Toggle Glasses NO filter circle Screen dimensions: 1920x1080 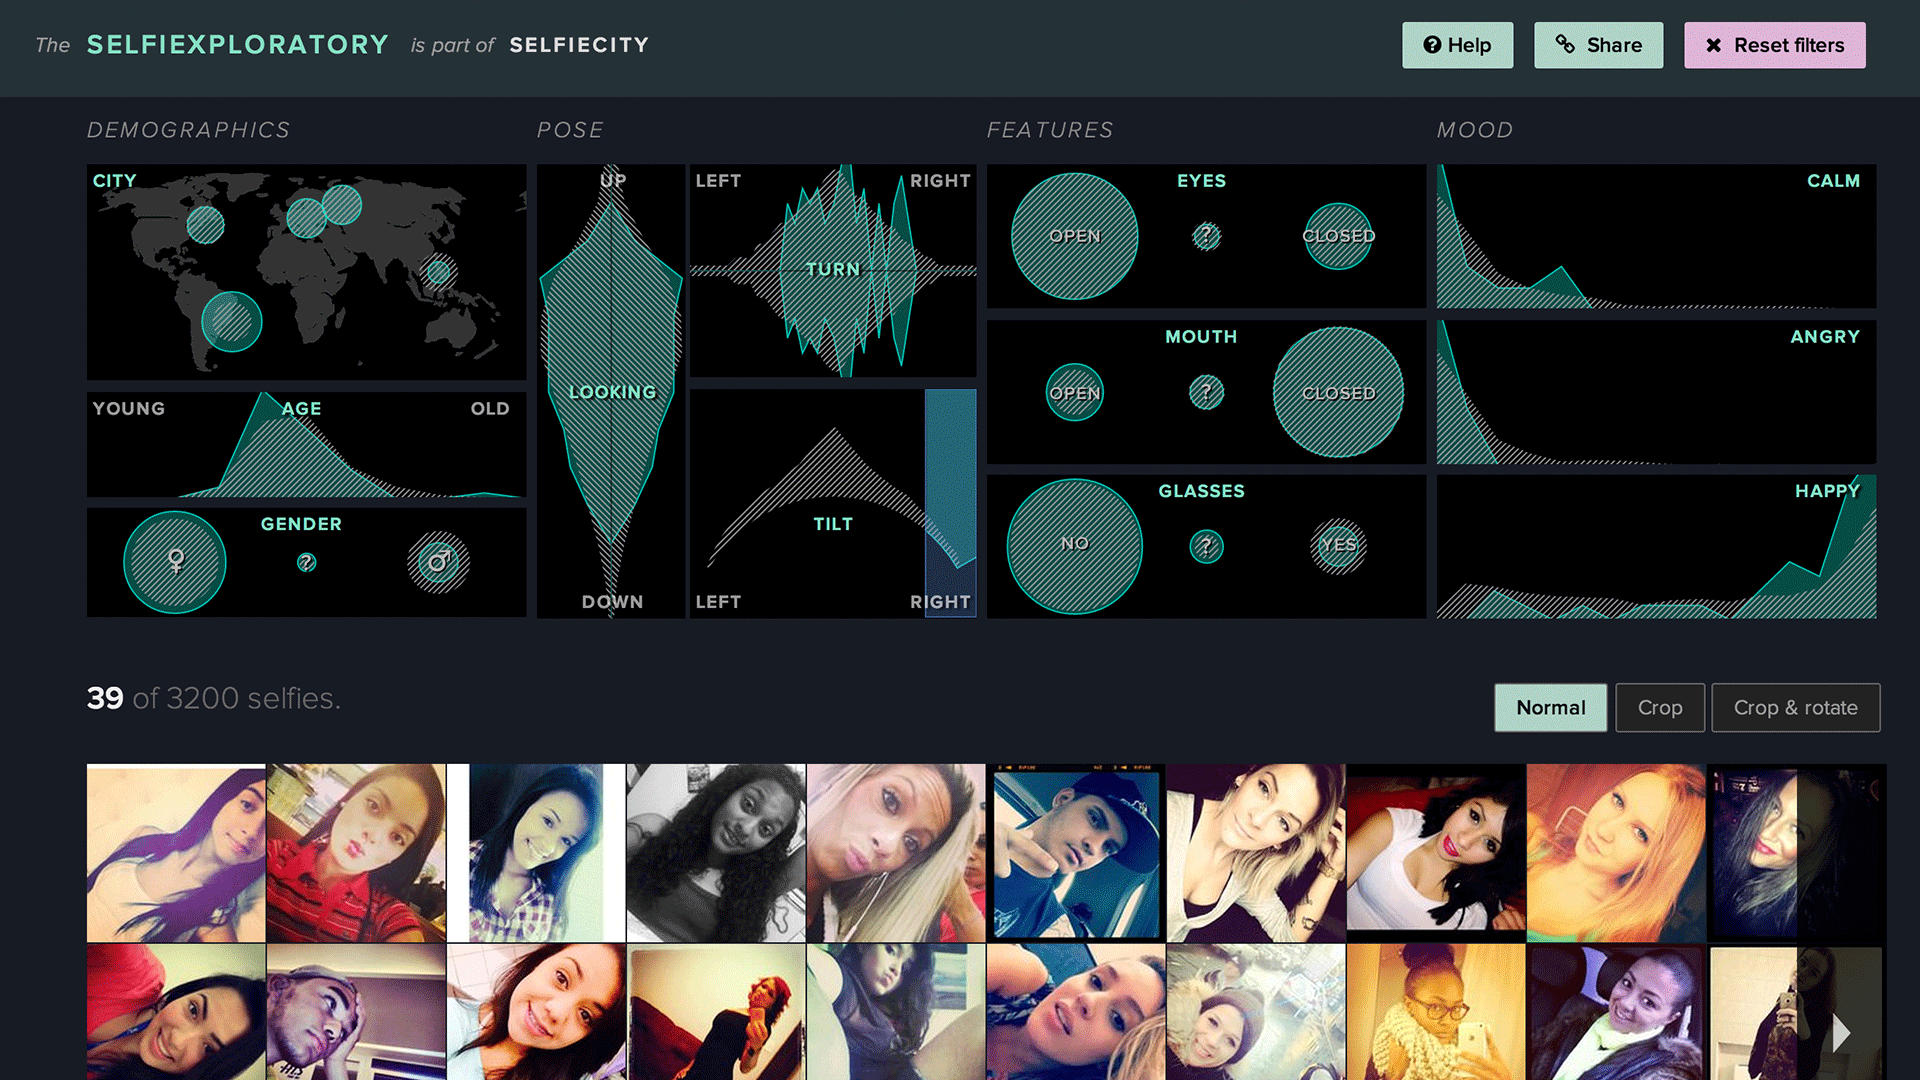click(1074, 545)
